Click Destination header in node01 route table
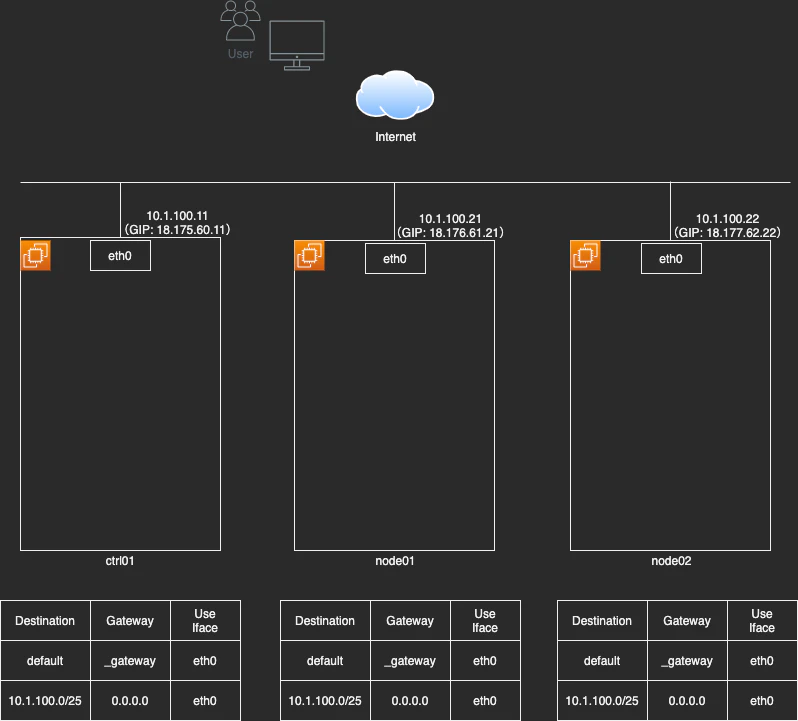Screen dimensions: 798x721 pyautogui.click(x=325, y=621)
